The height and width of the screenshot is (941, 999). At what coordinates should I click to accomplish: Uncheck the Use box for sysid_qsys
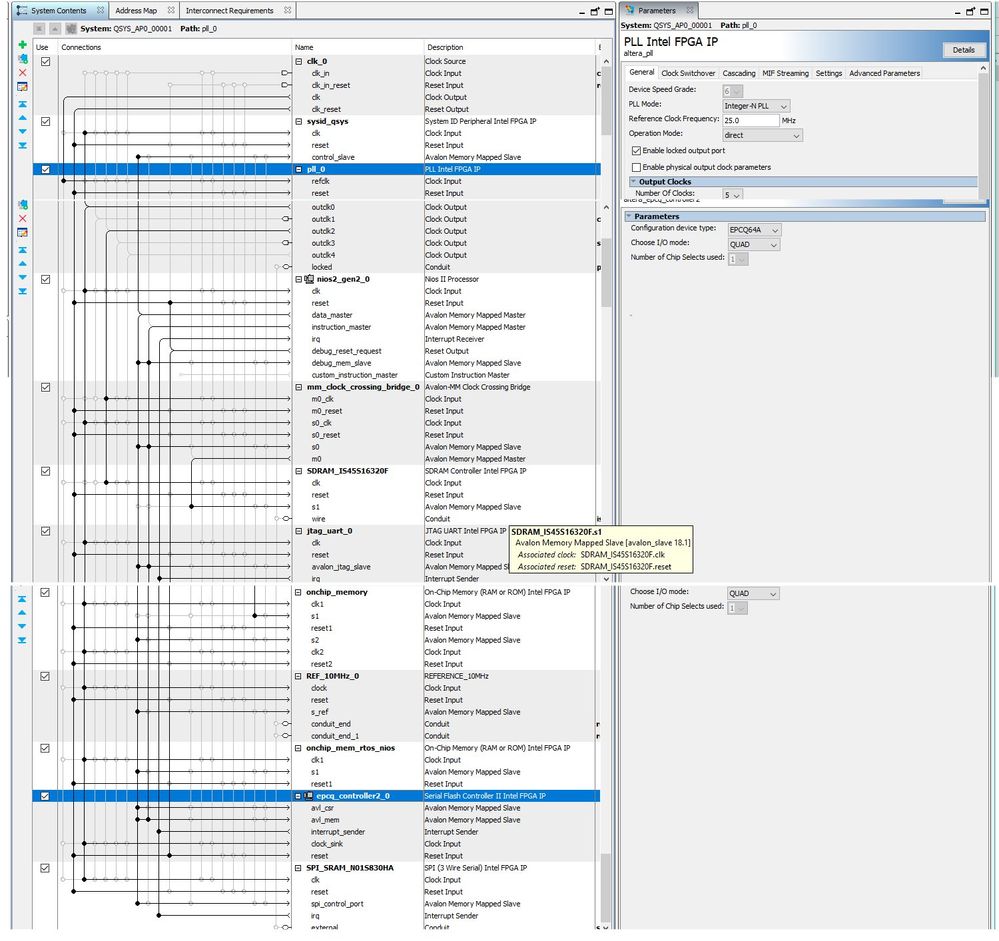[x=45, y=121]
